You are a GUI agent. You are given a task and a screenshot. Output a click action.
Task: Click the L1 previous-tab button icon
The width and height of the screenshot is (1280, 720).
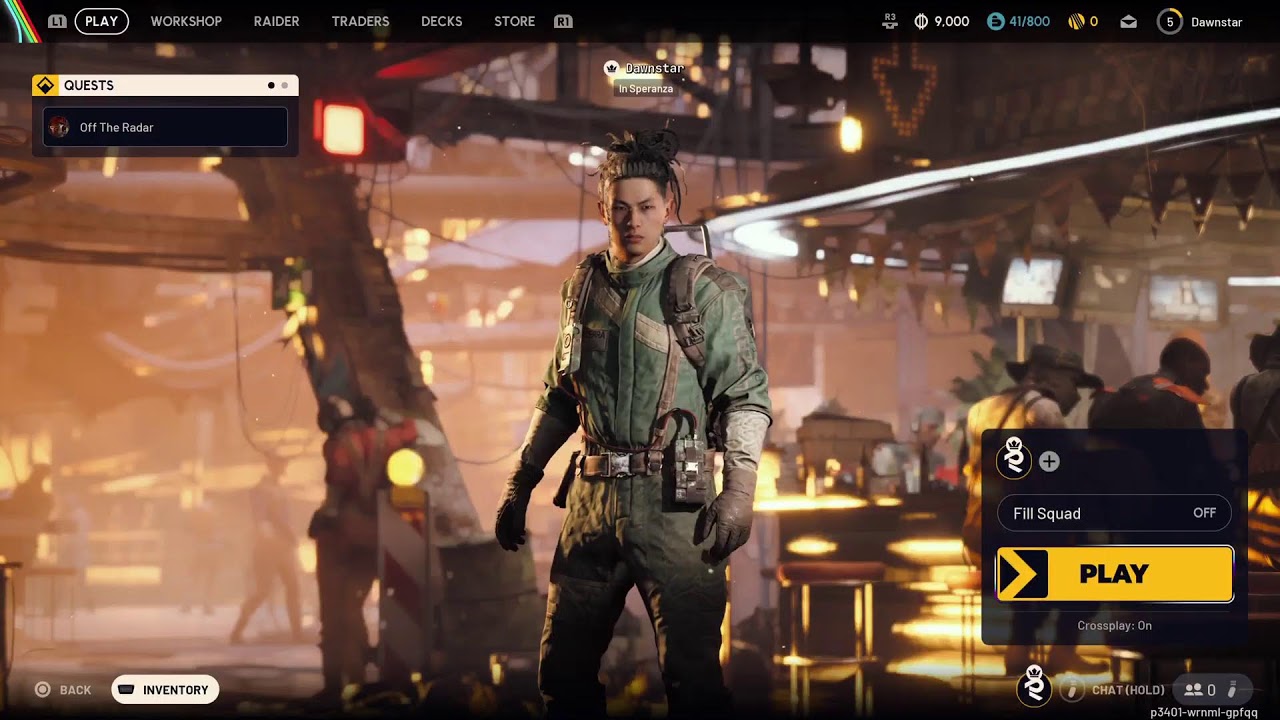pos(57,21)
